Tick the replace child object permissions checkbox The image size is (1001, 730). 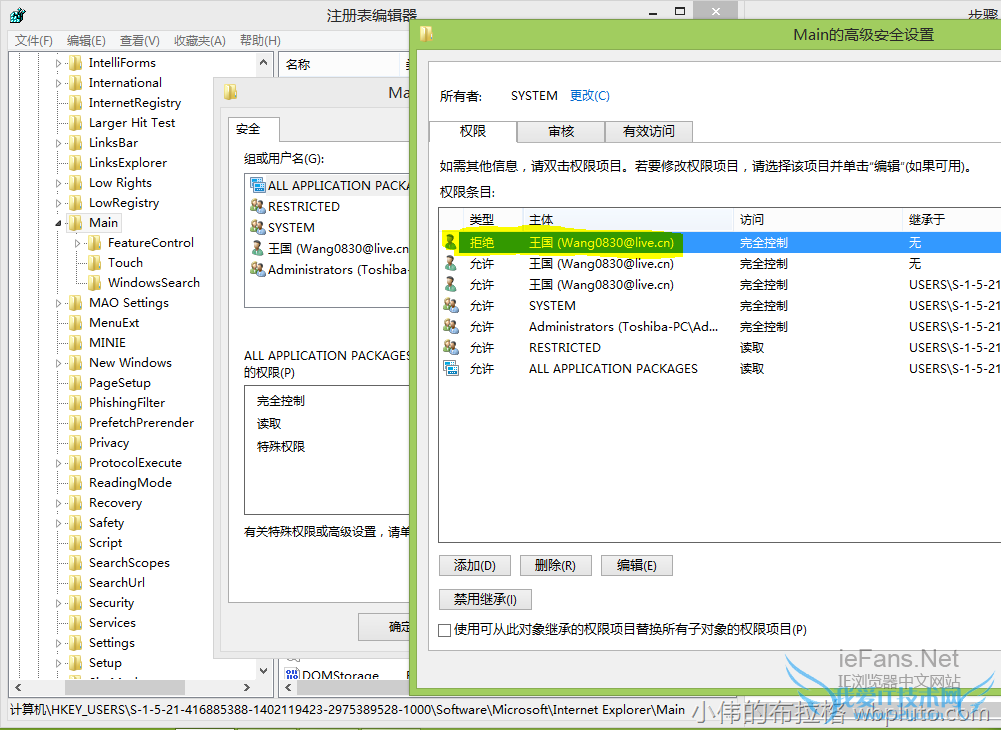[445, 630]
